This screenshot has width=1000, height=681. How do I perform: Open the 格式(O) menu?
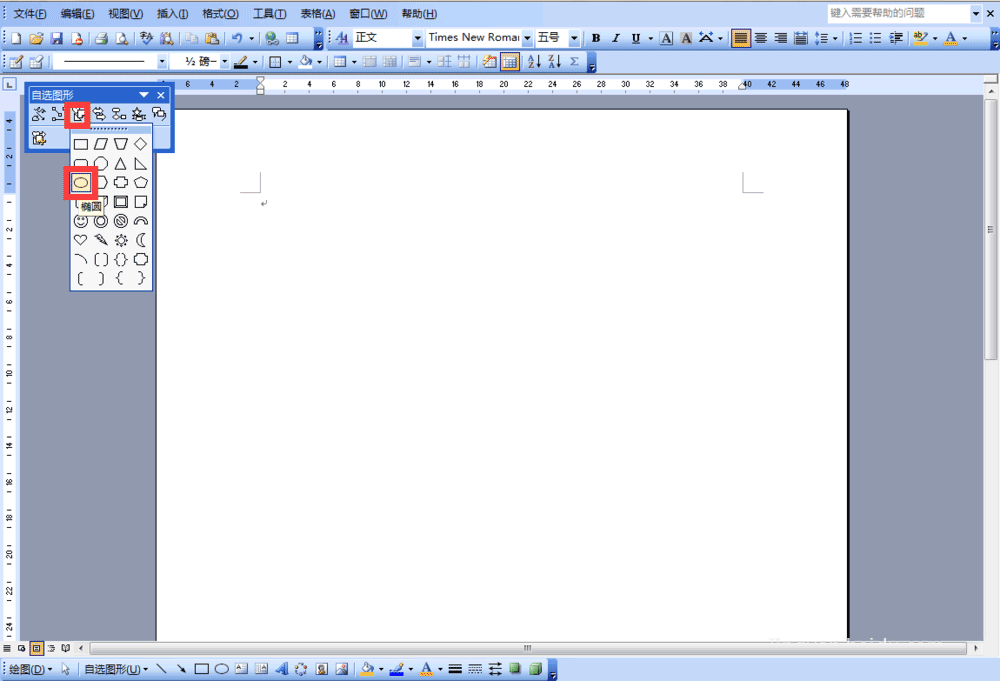click(x=220, y=13)
